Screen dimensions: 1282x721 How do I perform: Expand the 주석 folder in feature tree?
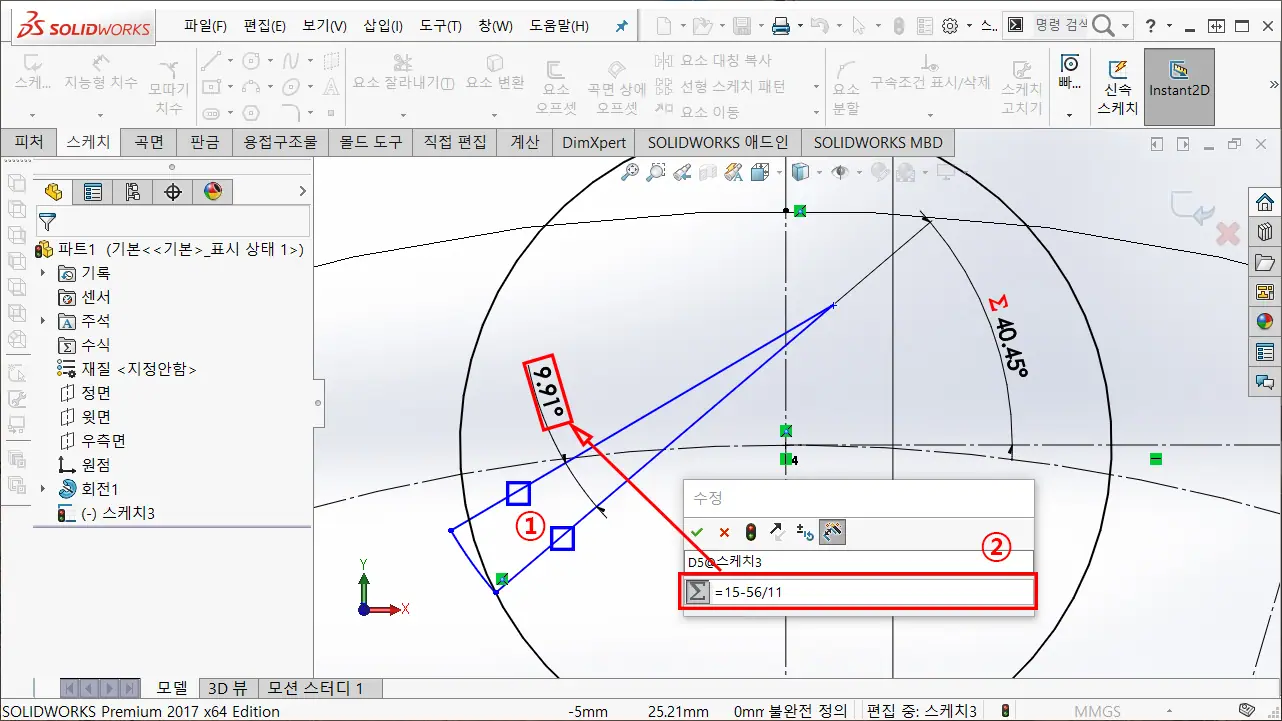[x=43, y=321]
